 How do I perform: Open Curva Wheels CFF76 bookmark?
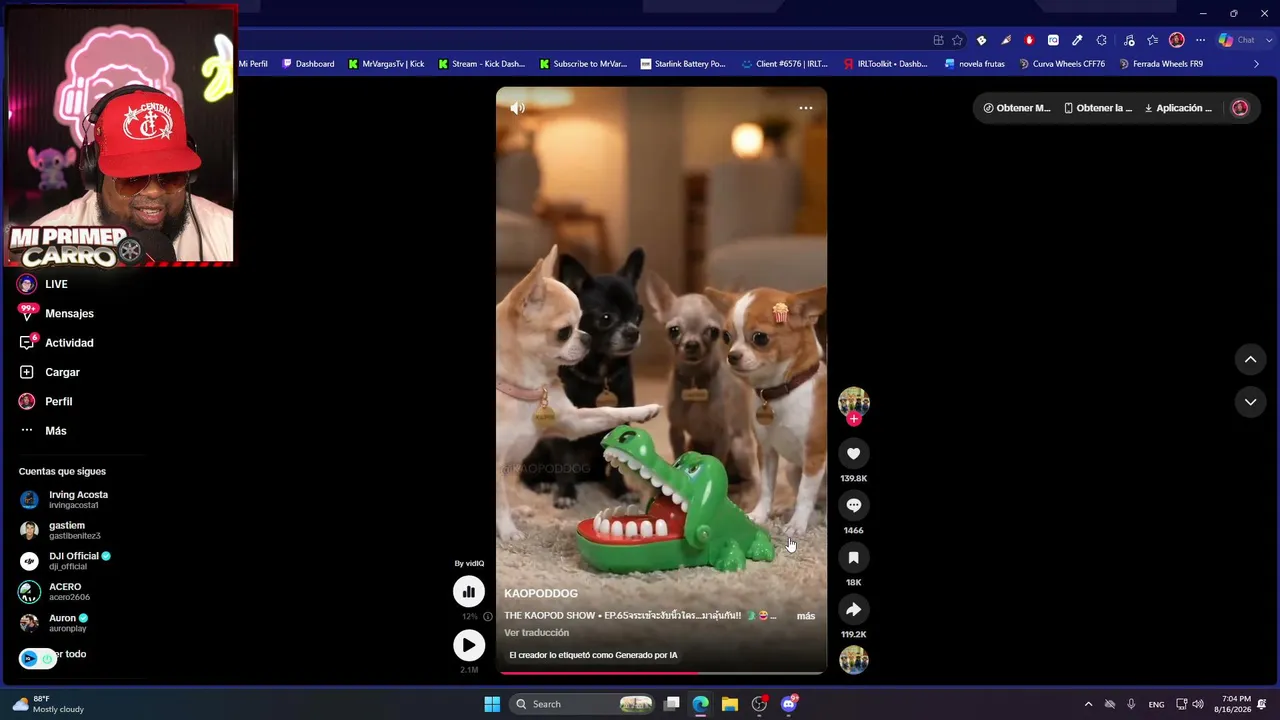(x=1062, y=64)
